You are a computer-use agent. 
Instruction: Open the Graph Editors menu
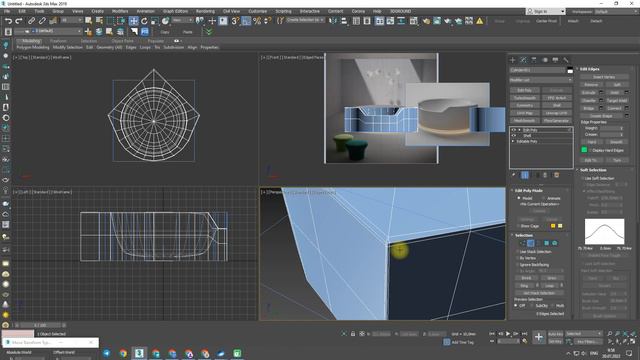coord(176,11)
